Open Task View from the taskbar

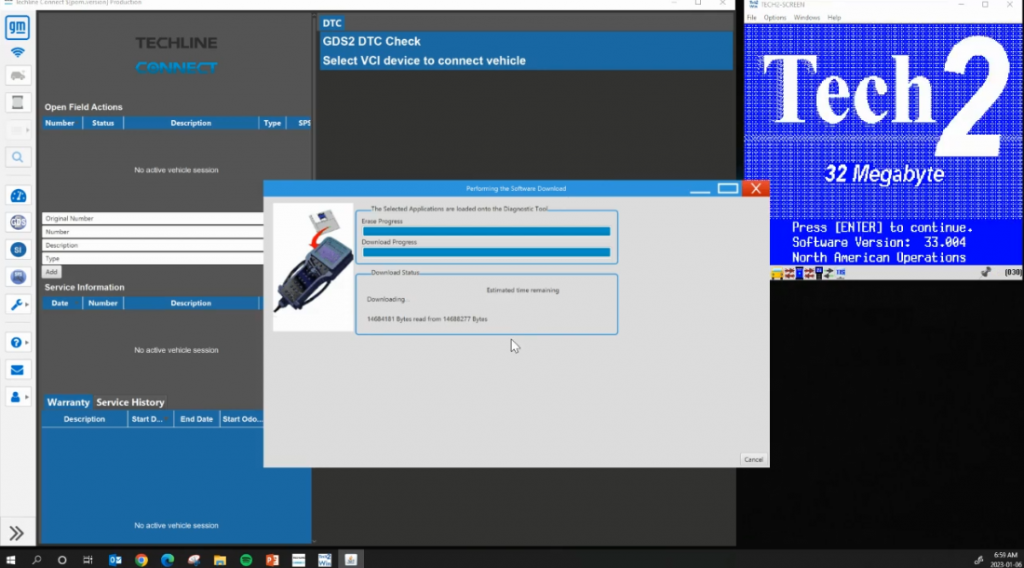[x=88, y=560]
